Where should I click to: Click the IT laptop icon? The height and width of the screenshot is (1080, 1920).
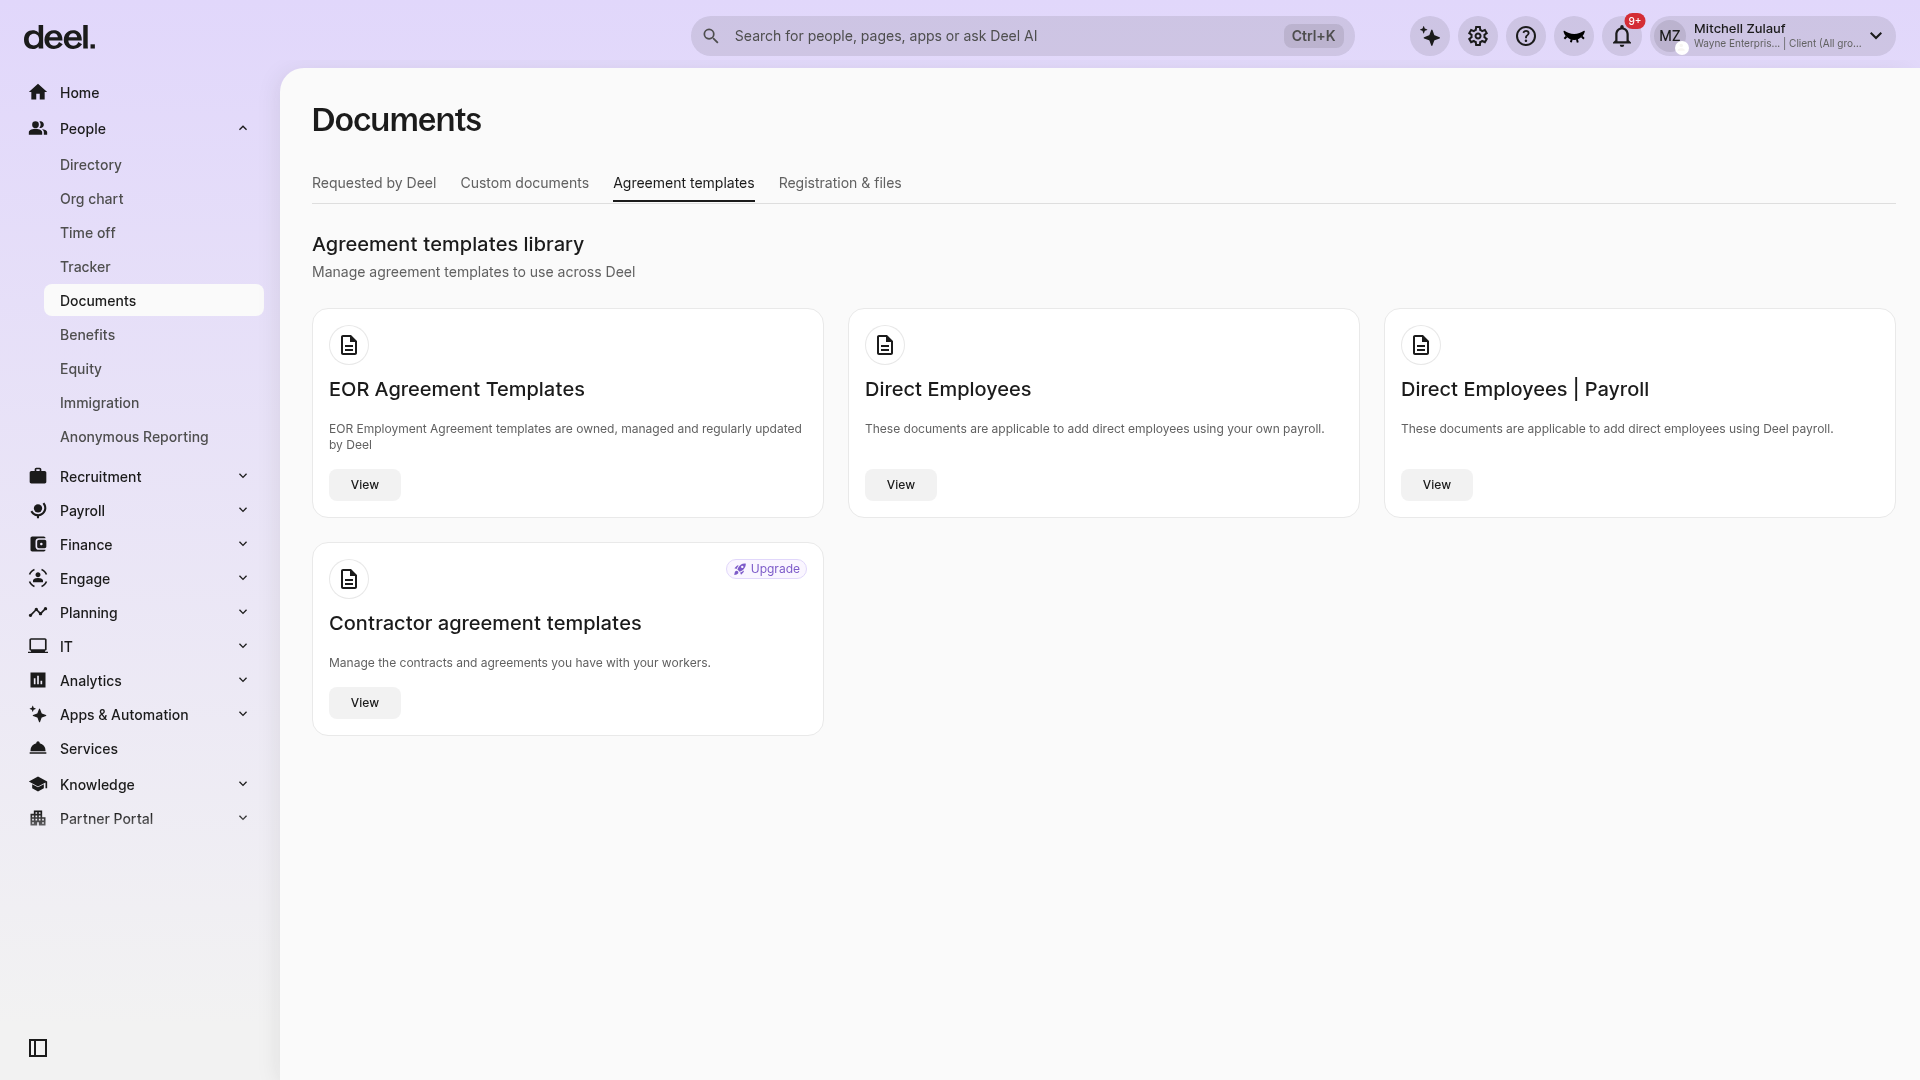coord(38,647)
